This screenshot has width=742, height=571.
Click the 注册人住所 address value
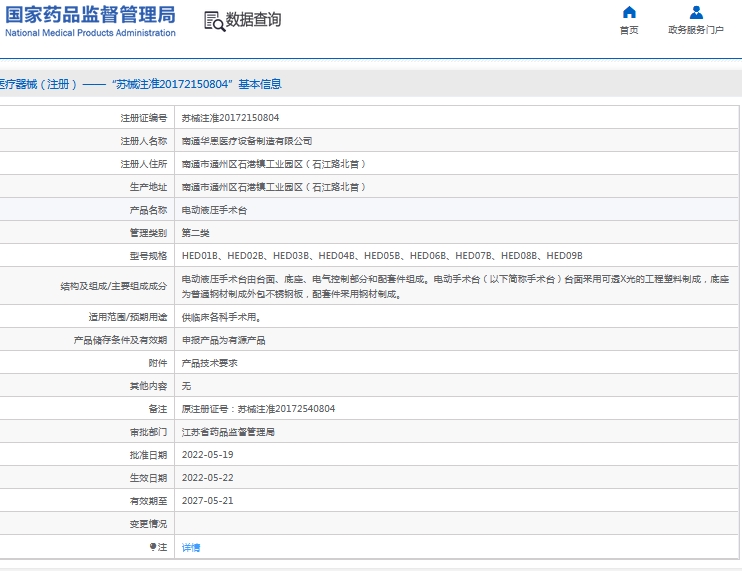point(274,164)
